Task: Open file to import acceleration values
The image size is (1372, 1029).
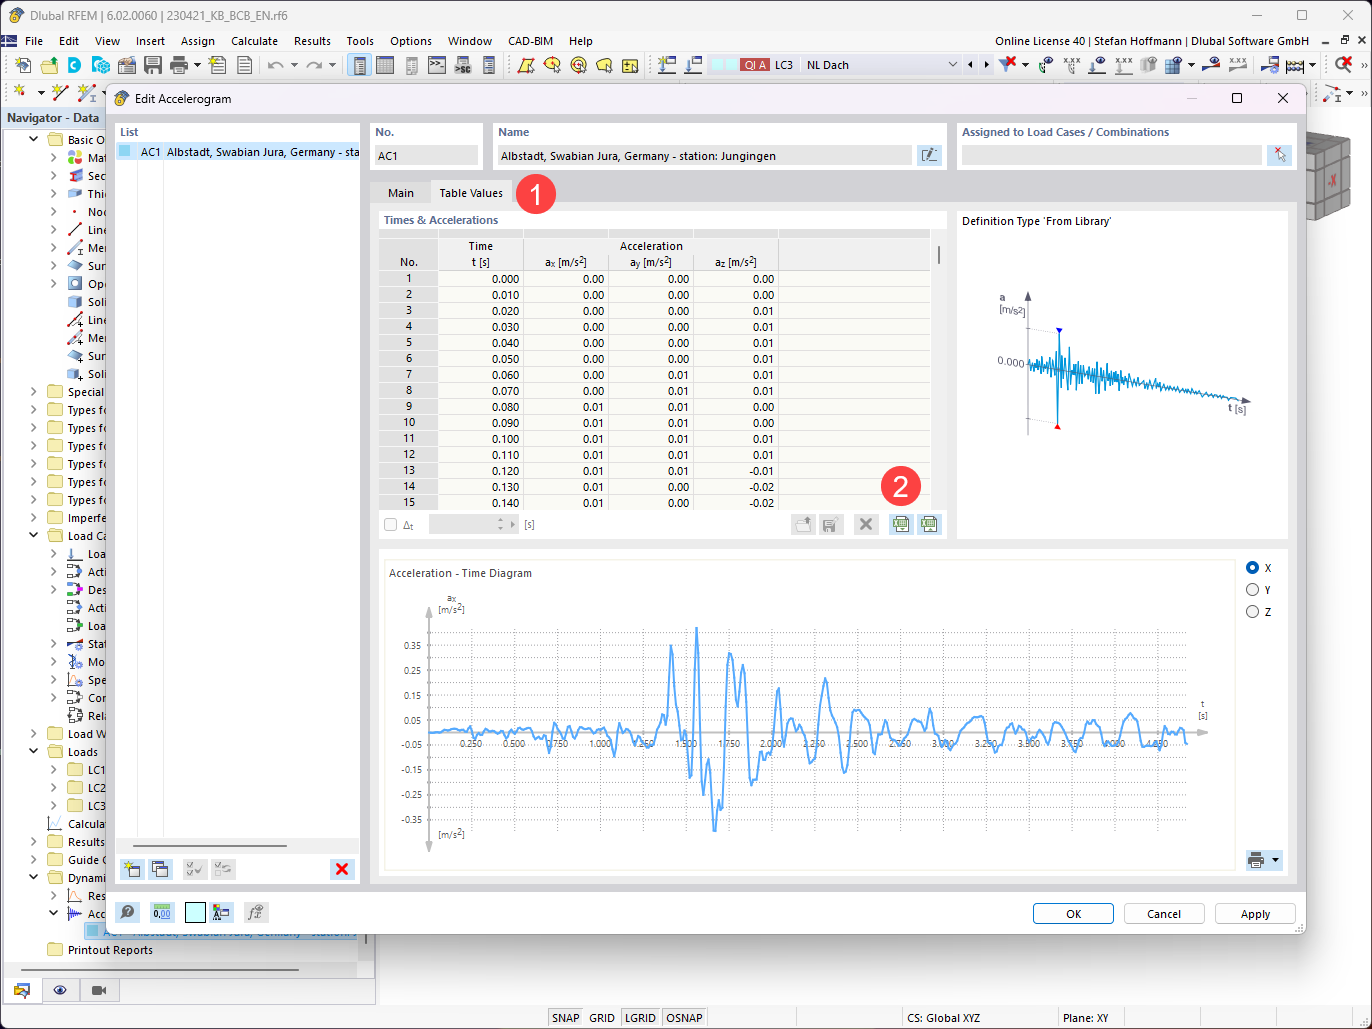Action: (803, 523)
